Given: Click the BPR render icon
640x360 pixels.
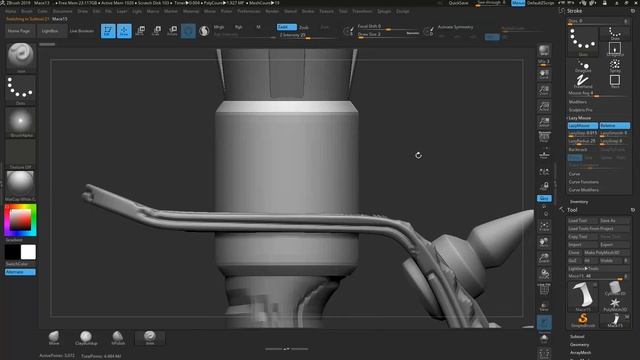Looking at the screenshot, I should pos(544,51).
